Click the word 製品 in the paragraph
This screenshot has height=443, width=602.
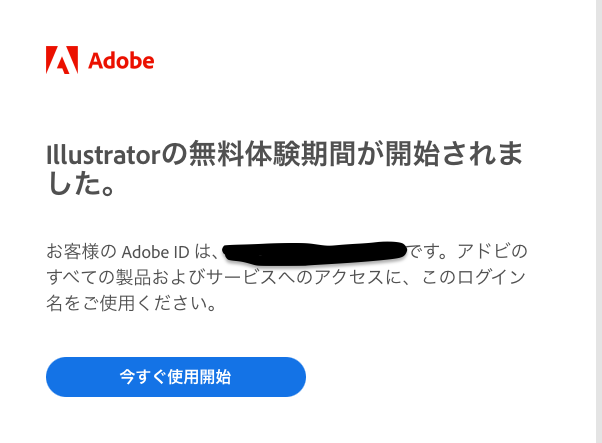[x=141, y=276]
